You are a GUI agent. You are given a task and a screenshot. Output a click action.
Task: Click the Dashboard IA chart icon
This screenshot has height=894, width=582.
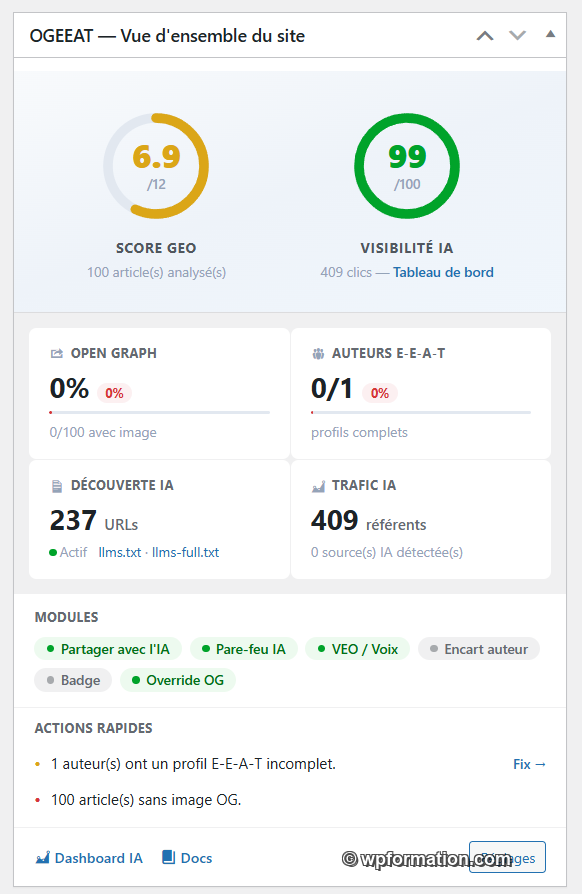click(43, 858)
